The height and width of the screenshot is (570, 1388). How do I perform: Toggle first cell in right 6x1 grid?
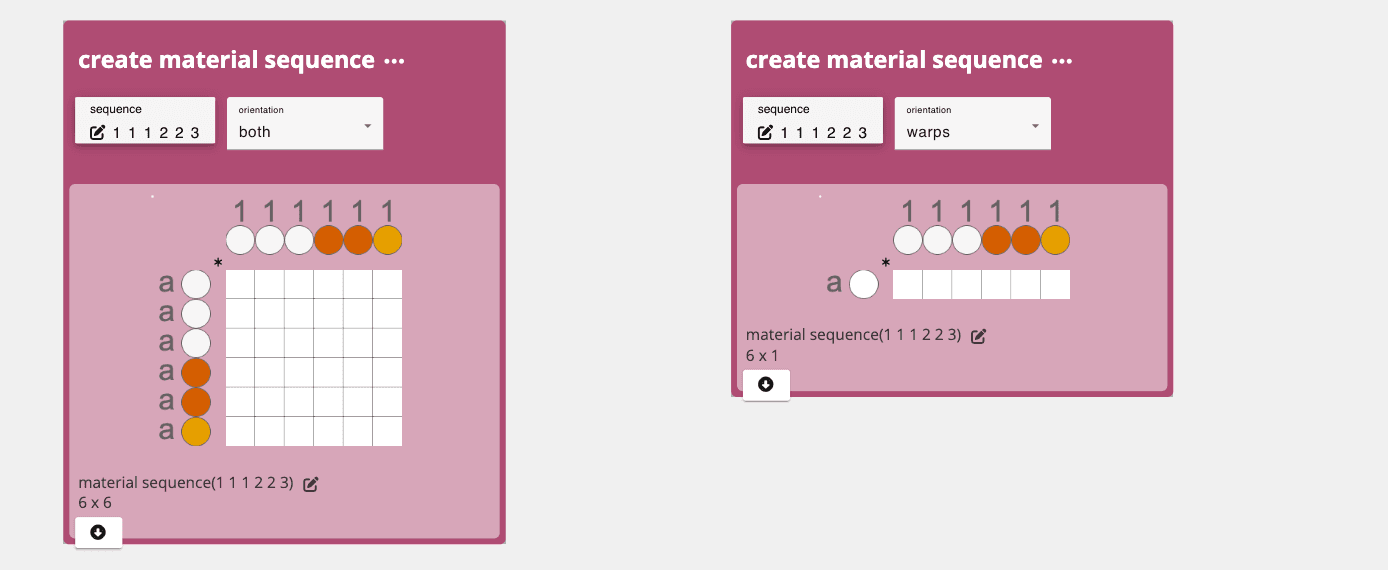[907, 284]
